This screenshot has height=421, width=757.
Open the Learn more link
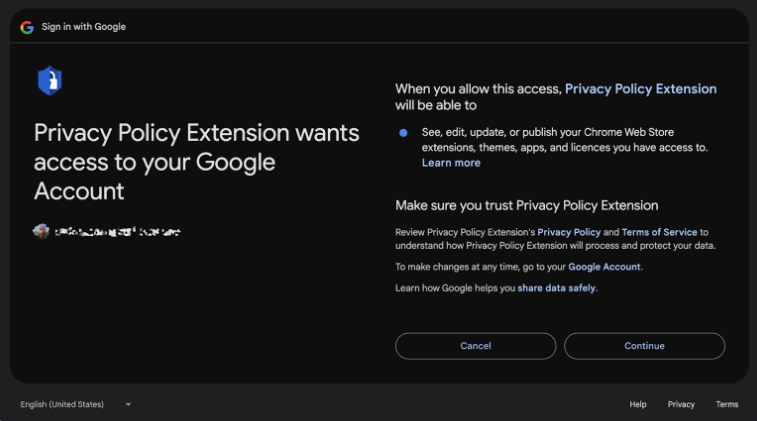pyautogui.click(x=451, y=163)
